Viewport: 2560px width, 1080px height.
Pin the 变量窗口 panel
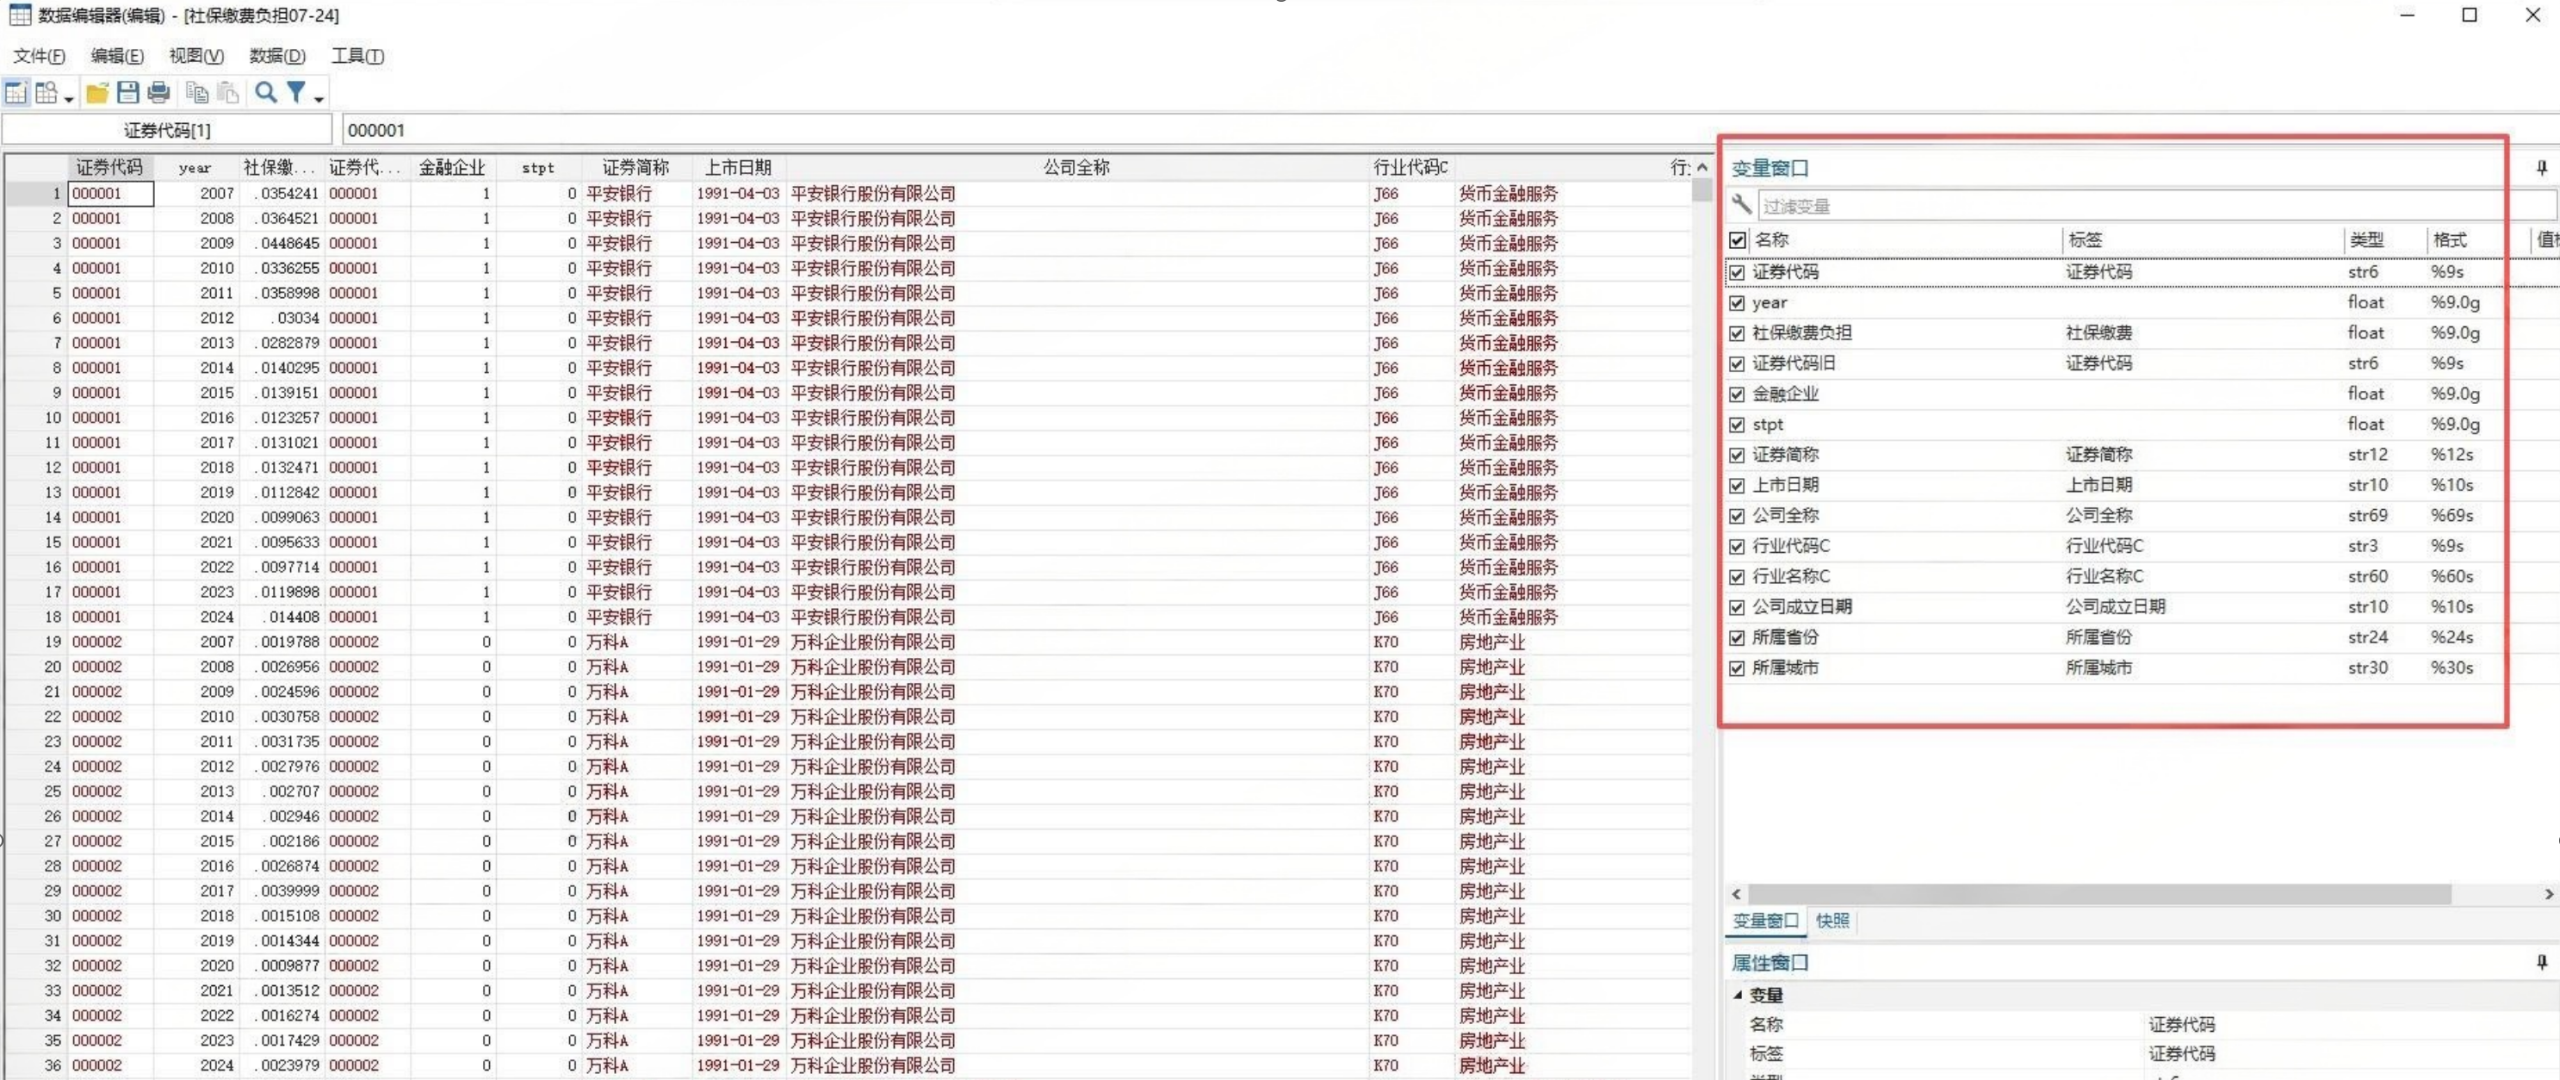click(x=2541, y=168)
